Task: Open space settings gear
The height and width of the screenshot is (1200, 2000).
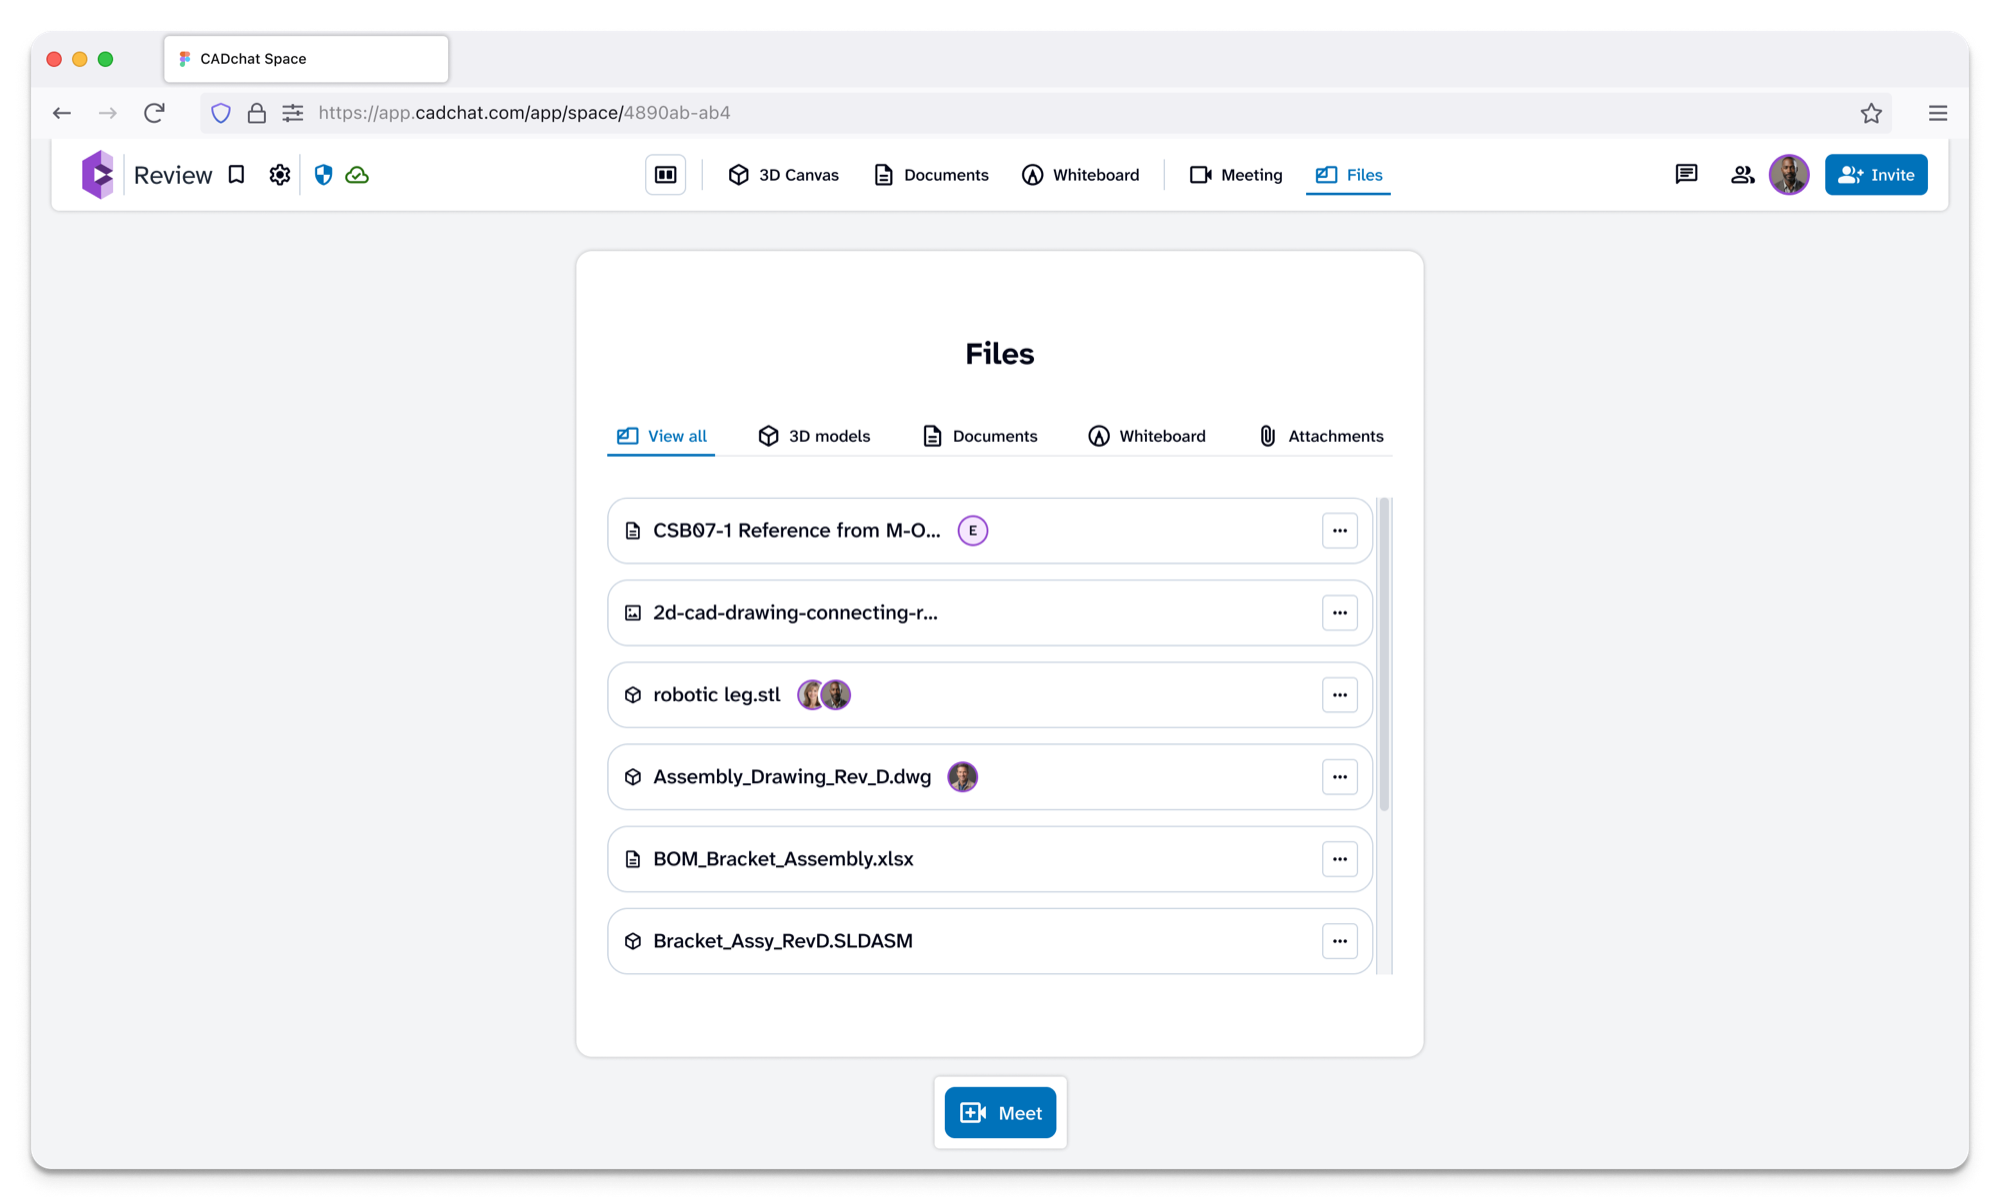Action: pos(280,175)
